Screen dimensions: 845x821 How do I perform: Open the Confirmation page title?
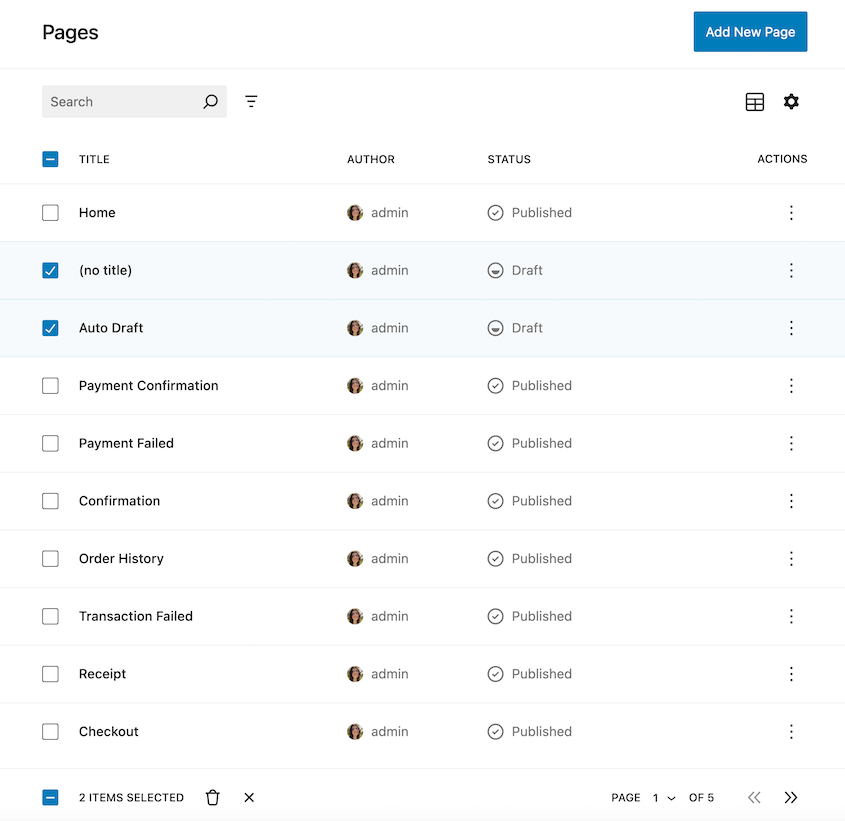tap(120, 501)
